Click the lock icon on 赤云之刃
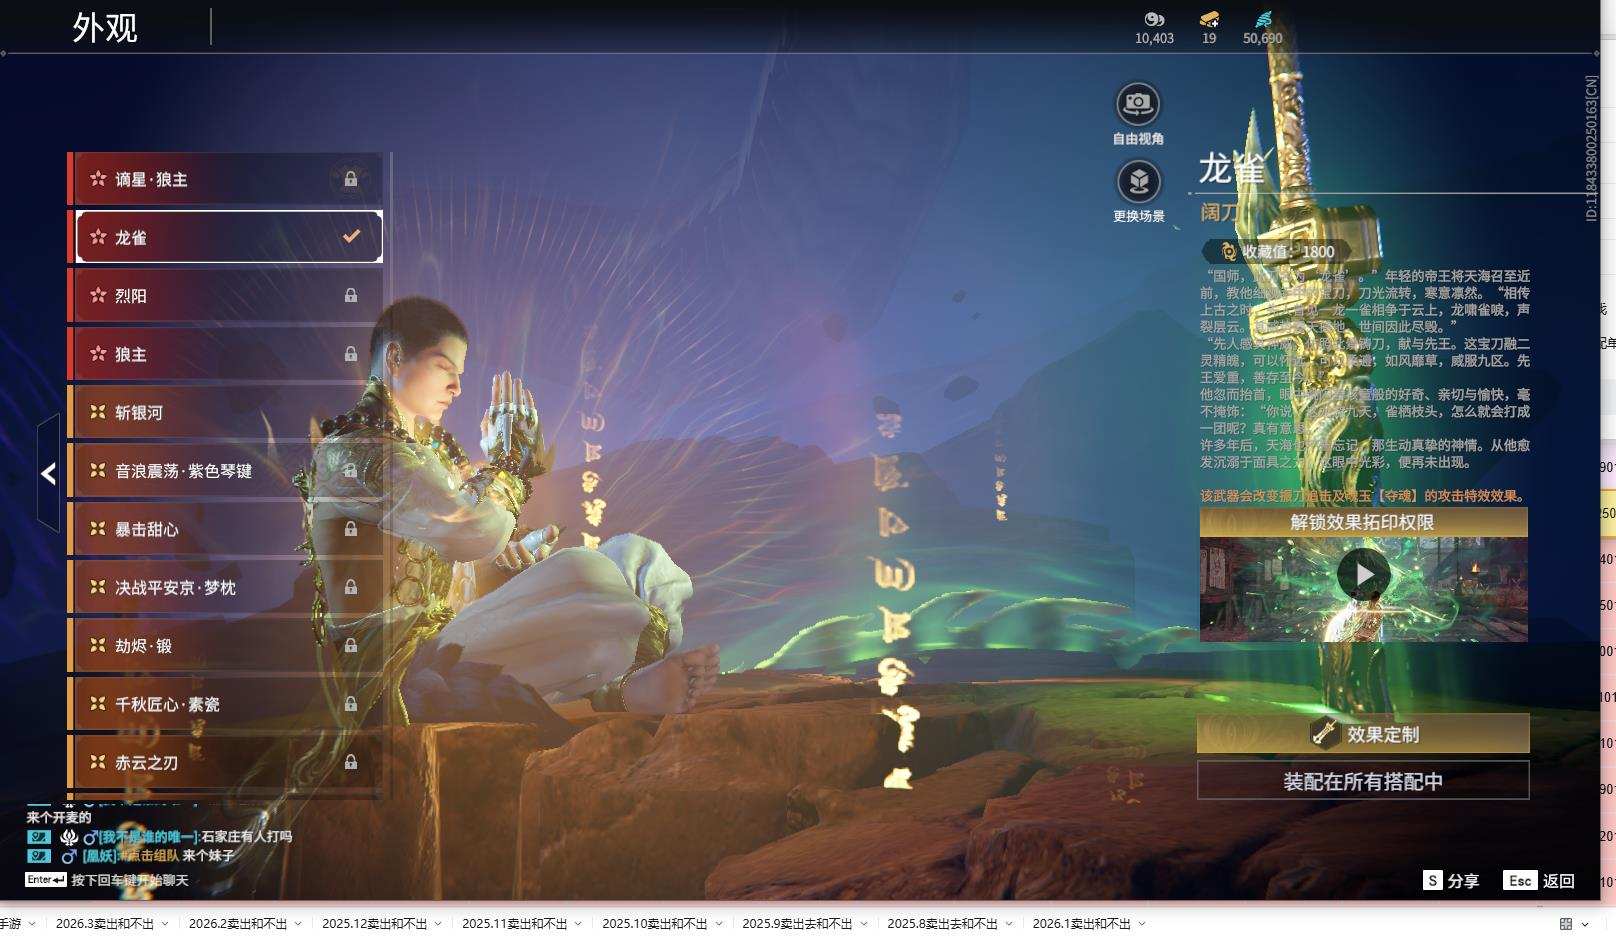This screenshot has height=939, width=1616. click(x=351, y=763)
